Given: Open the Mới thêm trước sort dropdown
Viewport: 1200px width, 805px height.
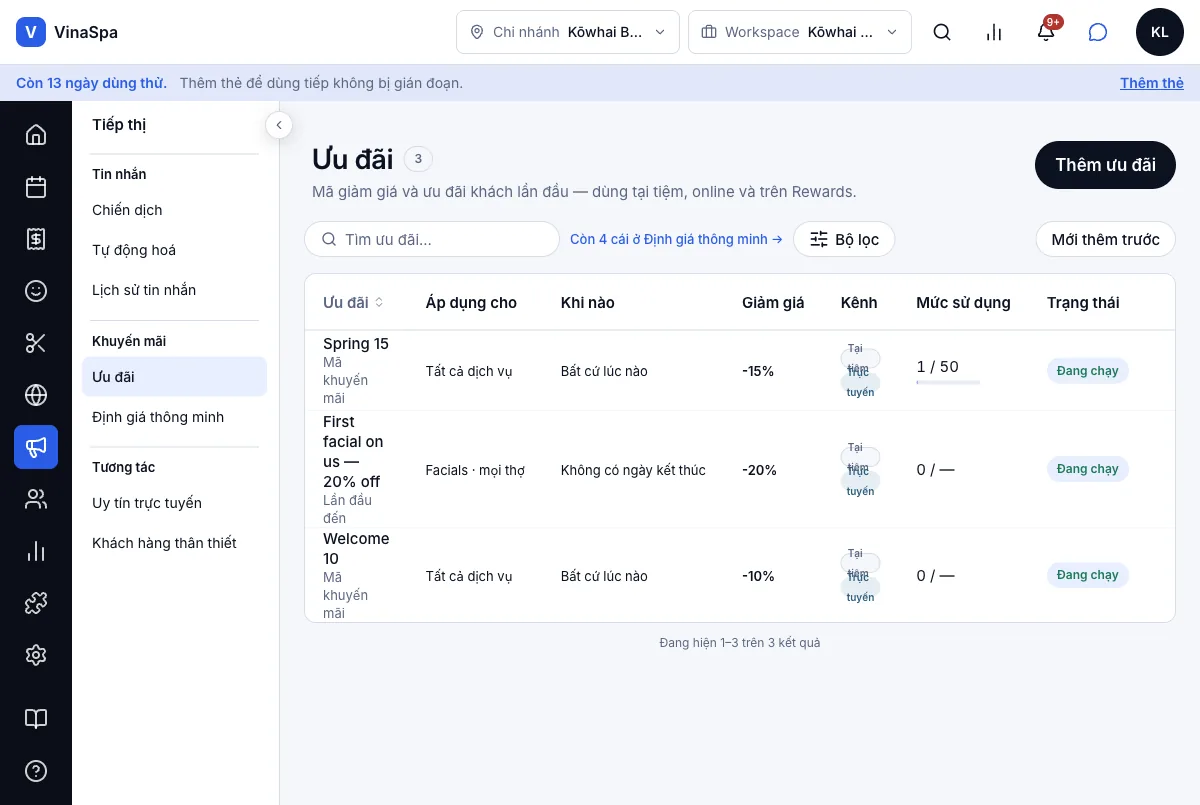Looking at the screenshot, I should point(1105,239).
